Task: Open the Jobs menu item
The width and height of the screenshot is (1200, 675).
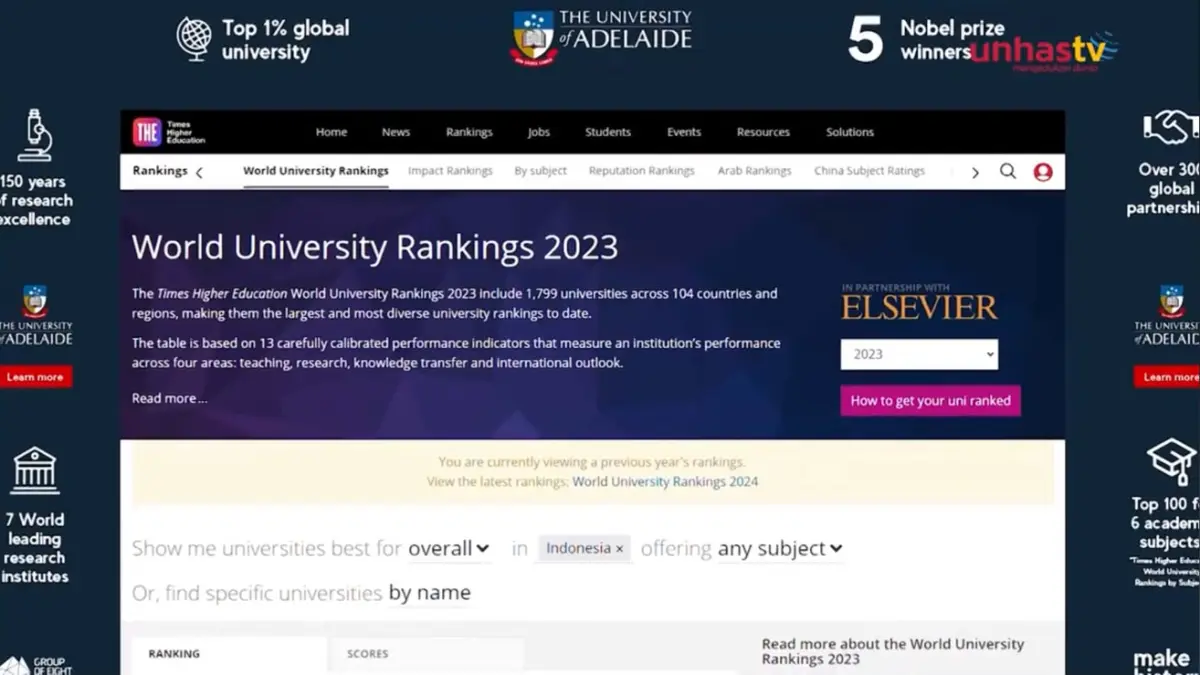Action: (x=539, y=132)
